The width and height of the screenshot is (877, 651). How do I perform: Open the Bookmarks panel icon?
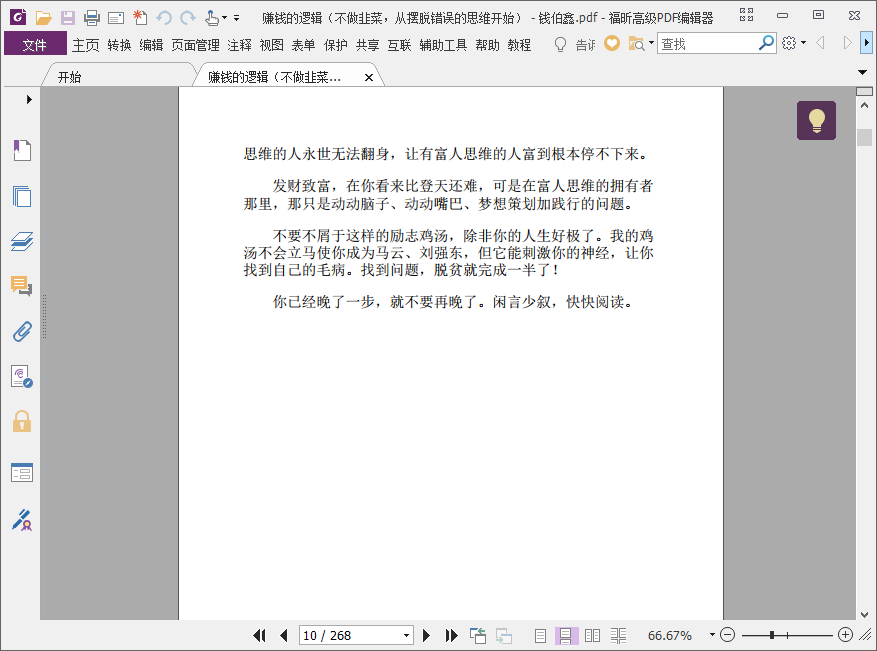pos(22,150)
